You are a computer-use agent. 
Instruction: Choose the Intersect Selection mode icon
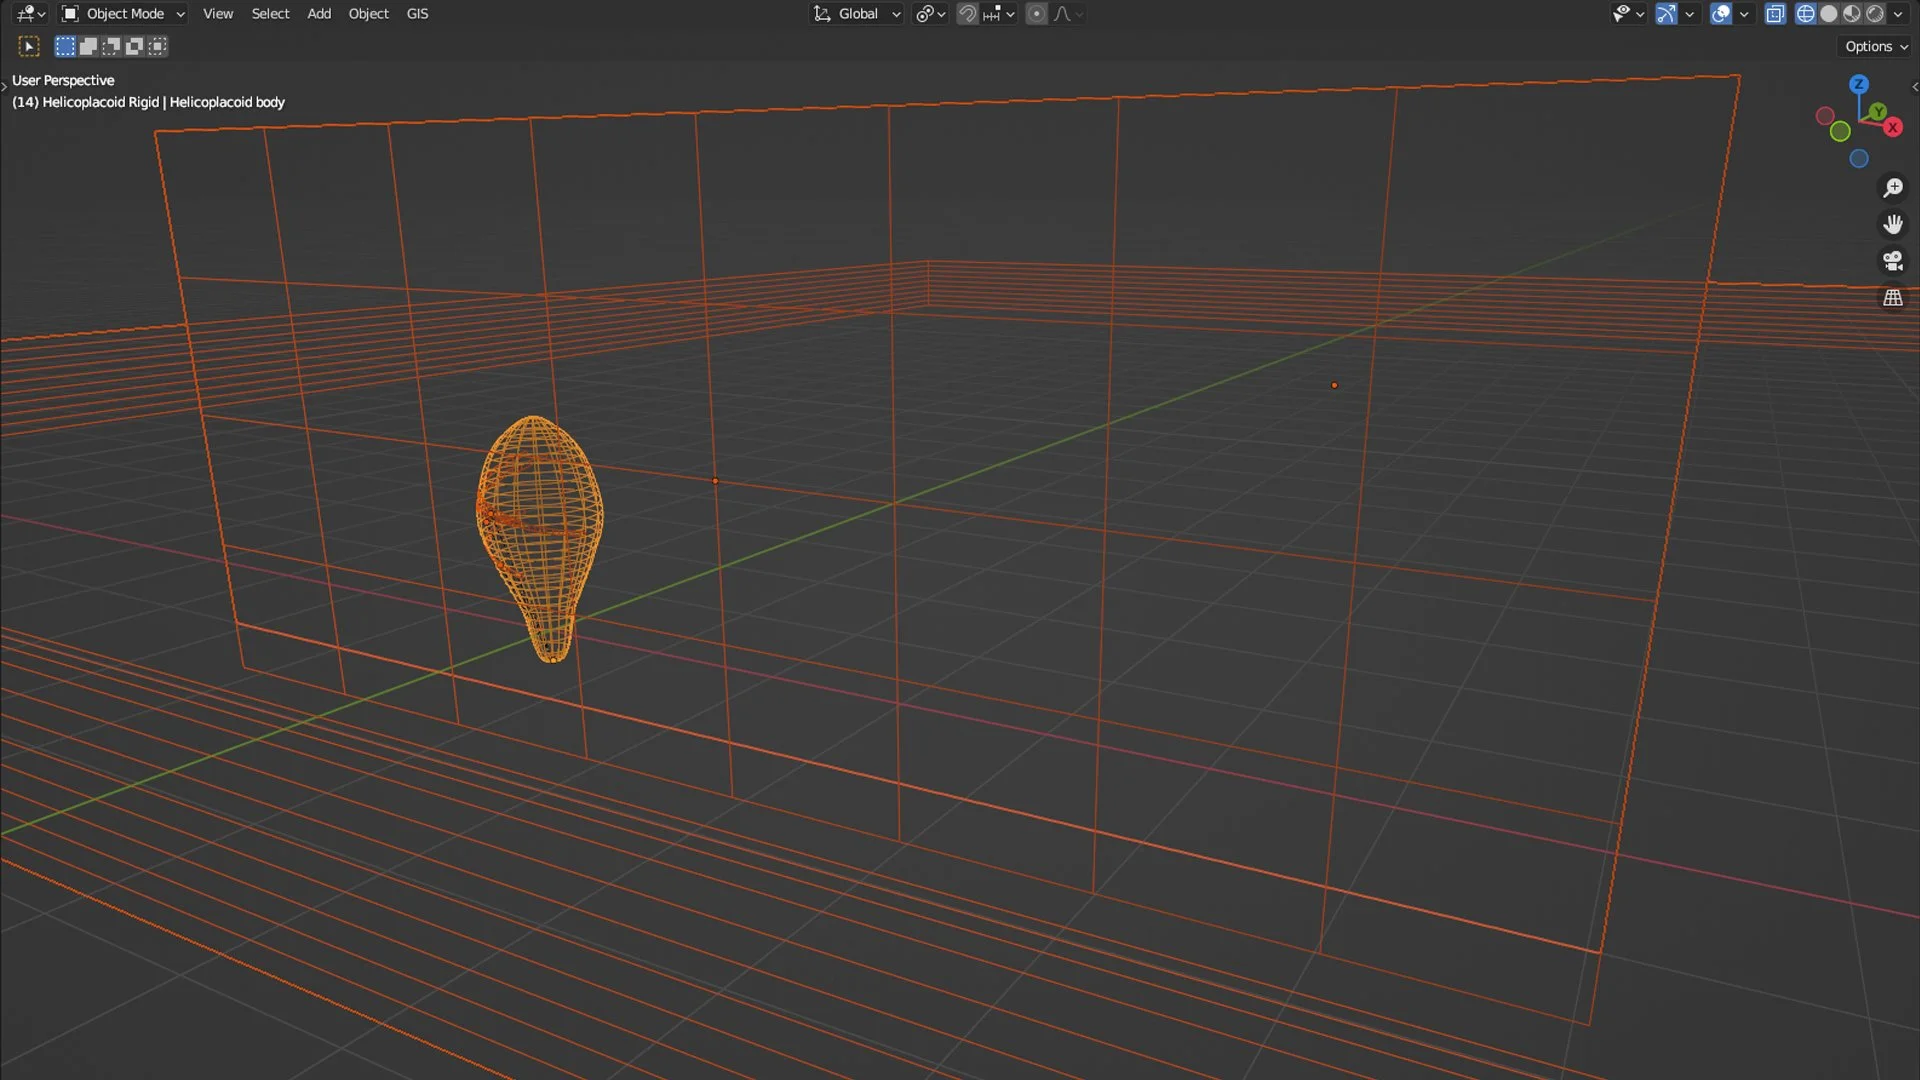(157, 46)
